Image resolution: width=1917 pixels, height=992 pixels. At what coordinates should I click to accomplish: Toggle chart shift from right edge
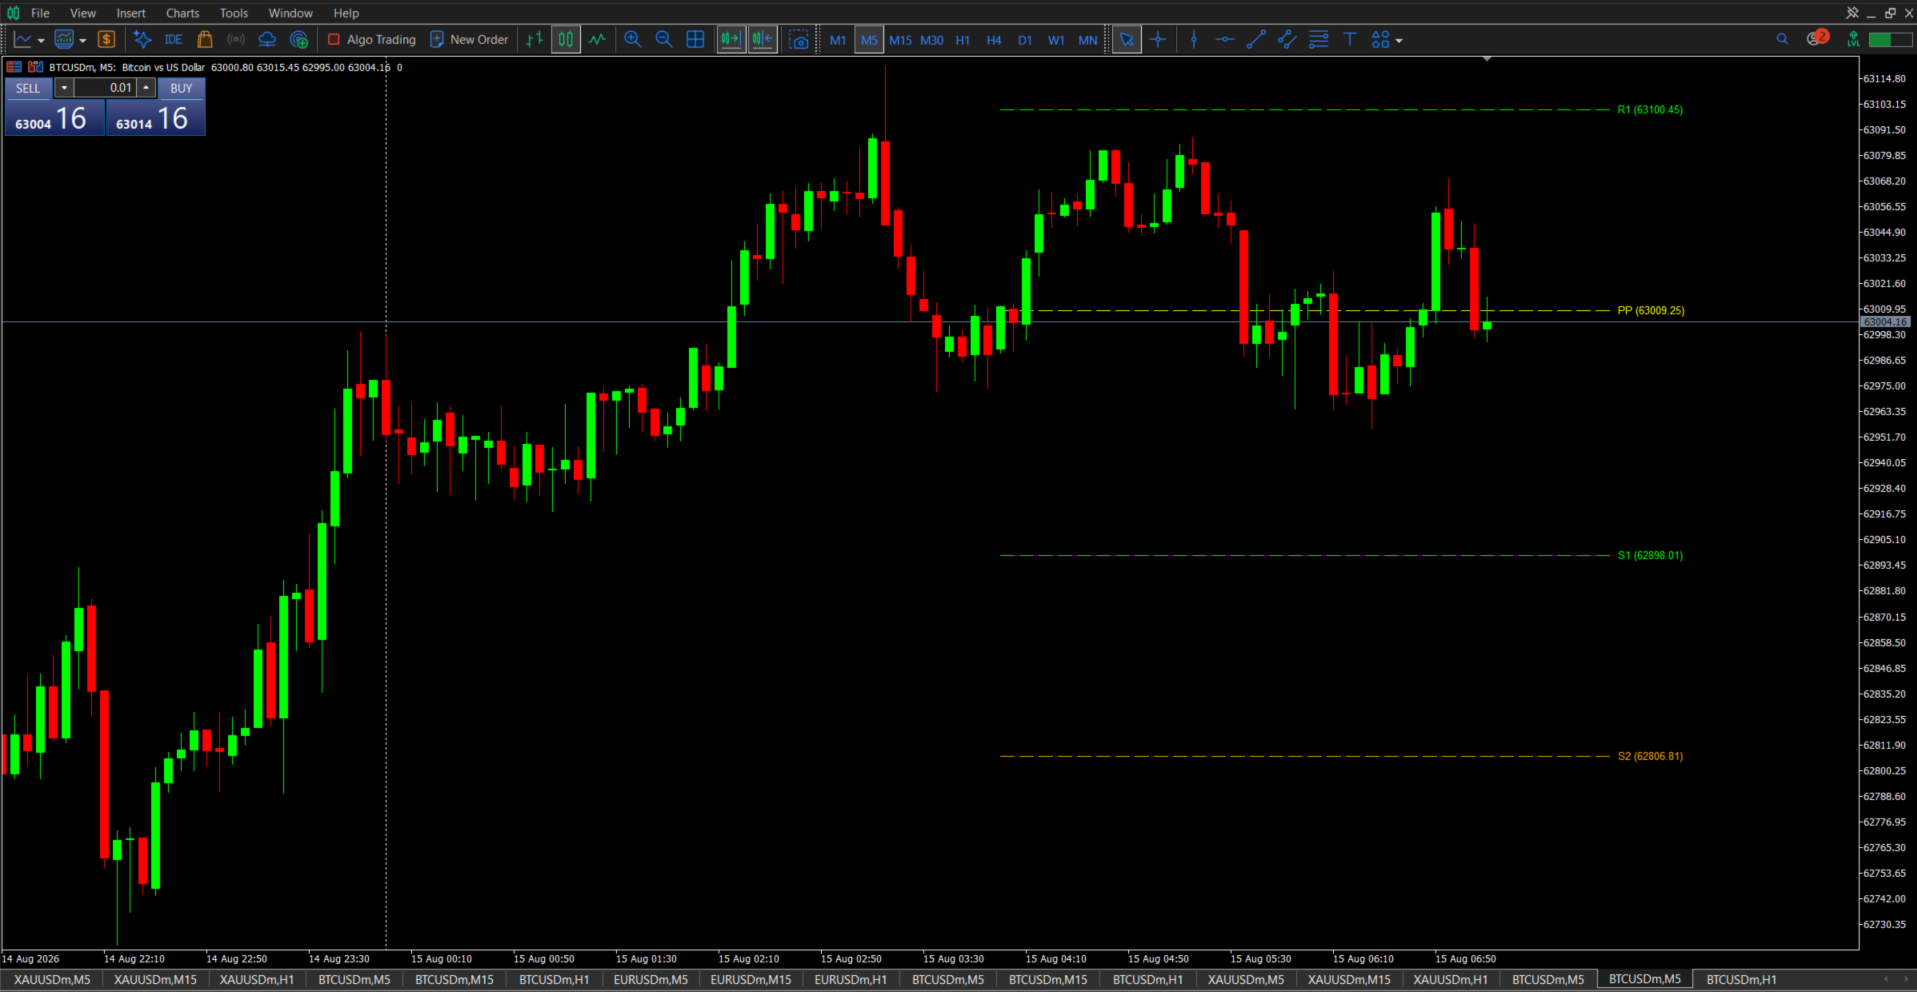(x=762, y=40)
